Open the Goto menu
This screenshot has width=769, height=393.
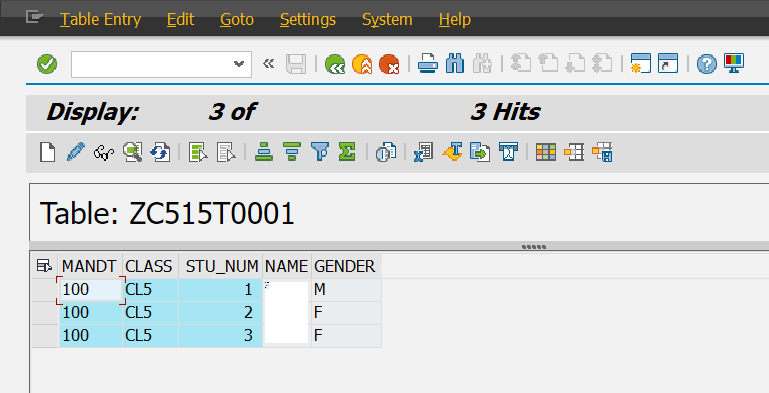[x=237, y=20]
